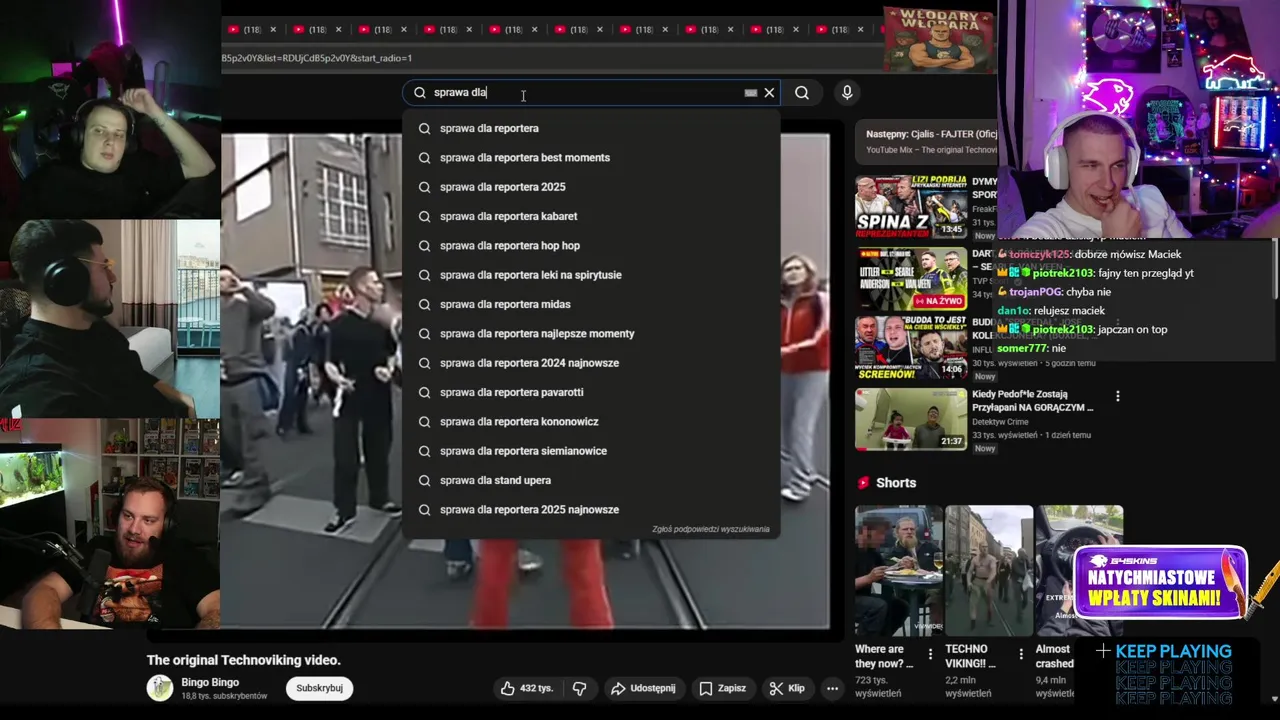Choose suggestion 'sprawa dla reportera siemianowice'

[x=591, y=451]
